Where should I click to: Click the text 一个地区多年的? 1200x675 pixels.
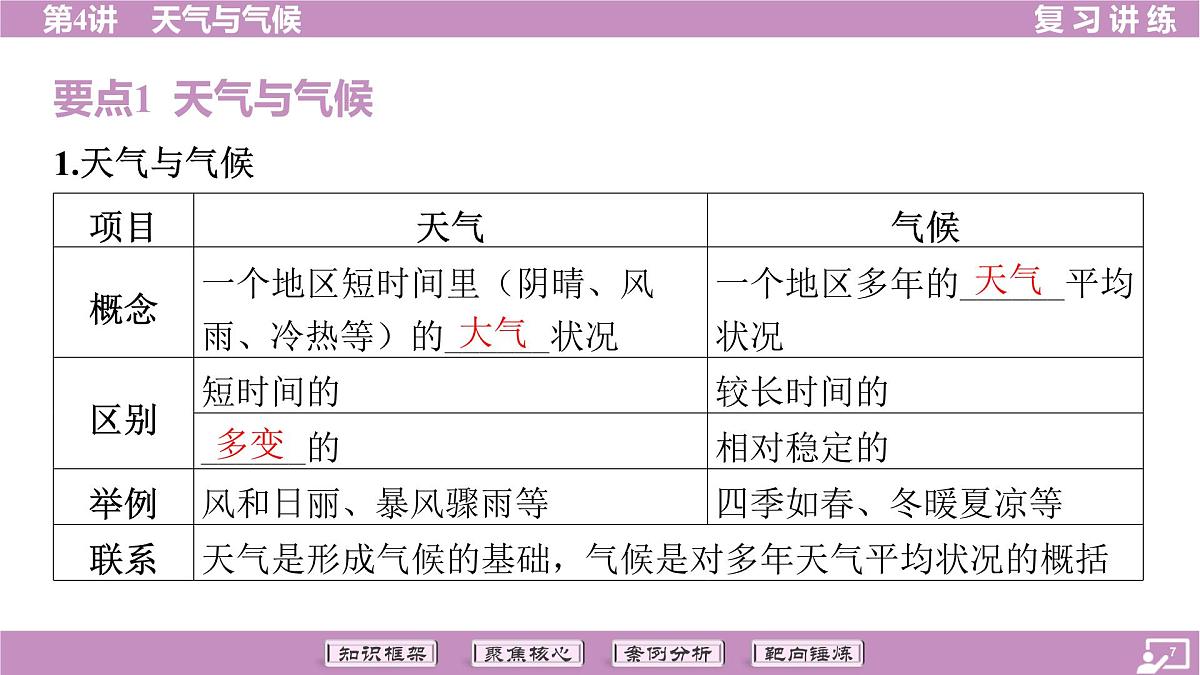(x=837, y=284)
